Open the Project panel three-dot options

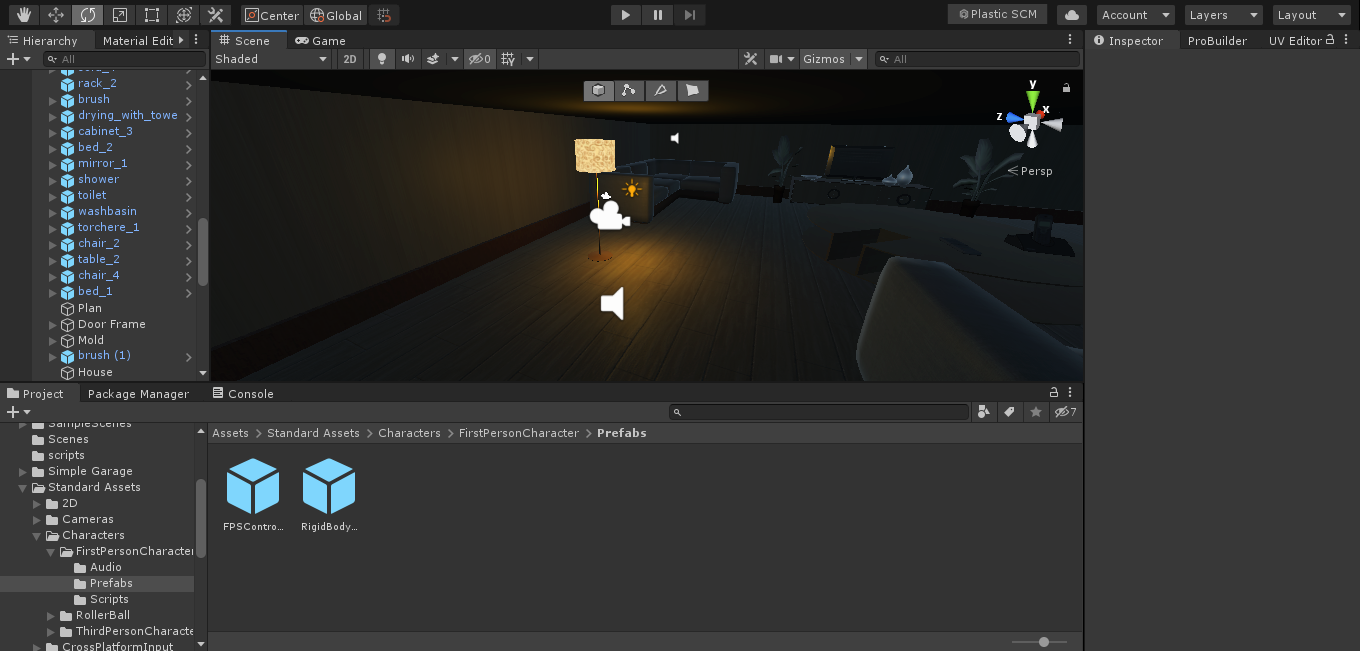pos(1071,393)
